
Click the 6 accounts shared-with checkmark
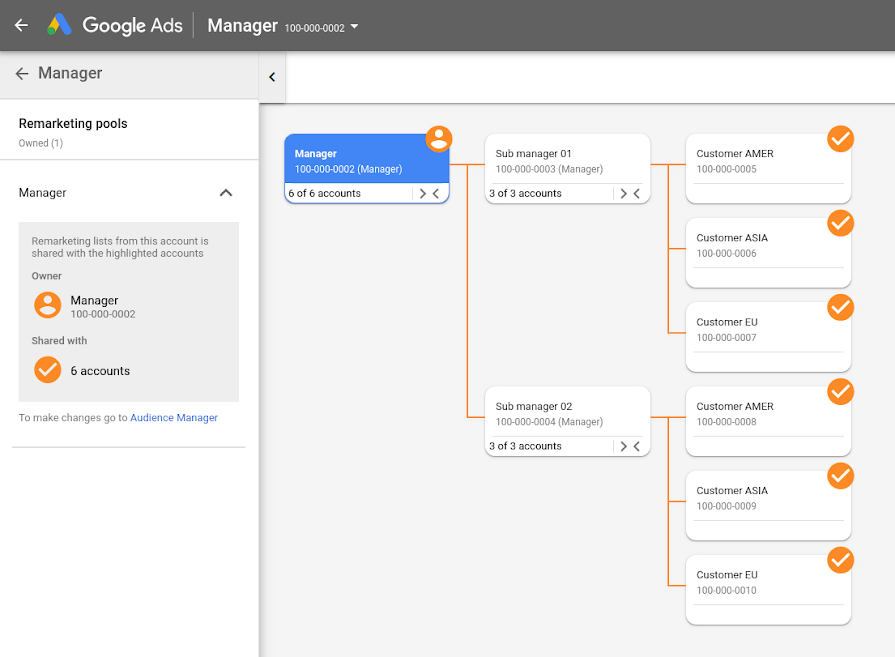(x=47, y=370)
